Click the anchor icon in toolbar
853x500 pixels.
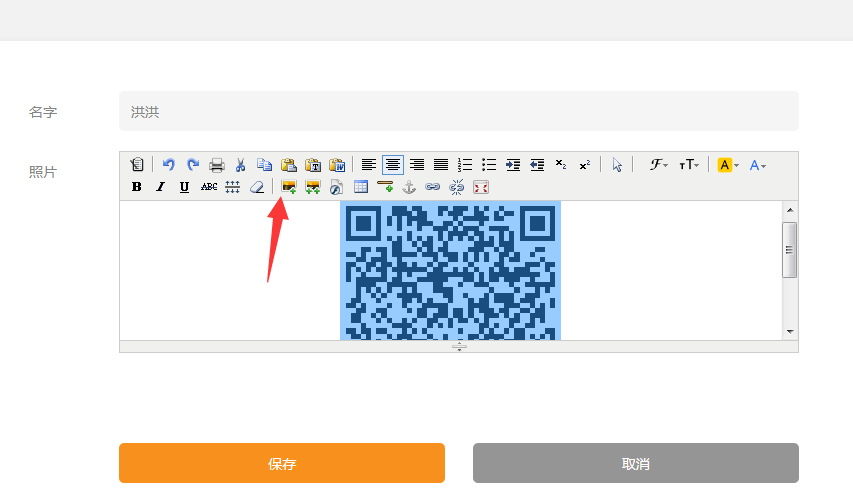click(x=408, y=187)
